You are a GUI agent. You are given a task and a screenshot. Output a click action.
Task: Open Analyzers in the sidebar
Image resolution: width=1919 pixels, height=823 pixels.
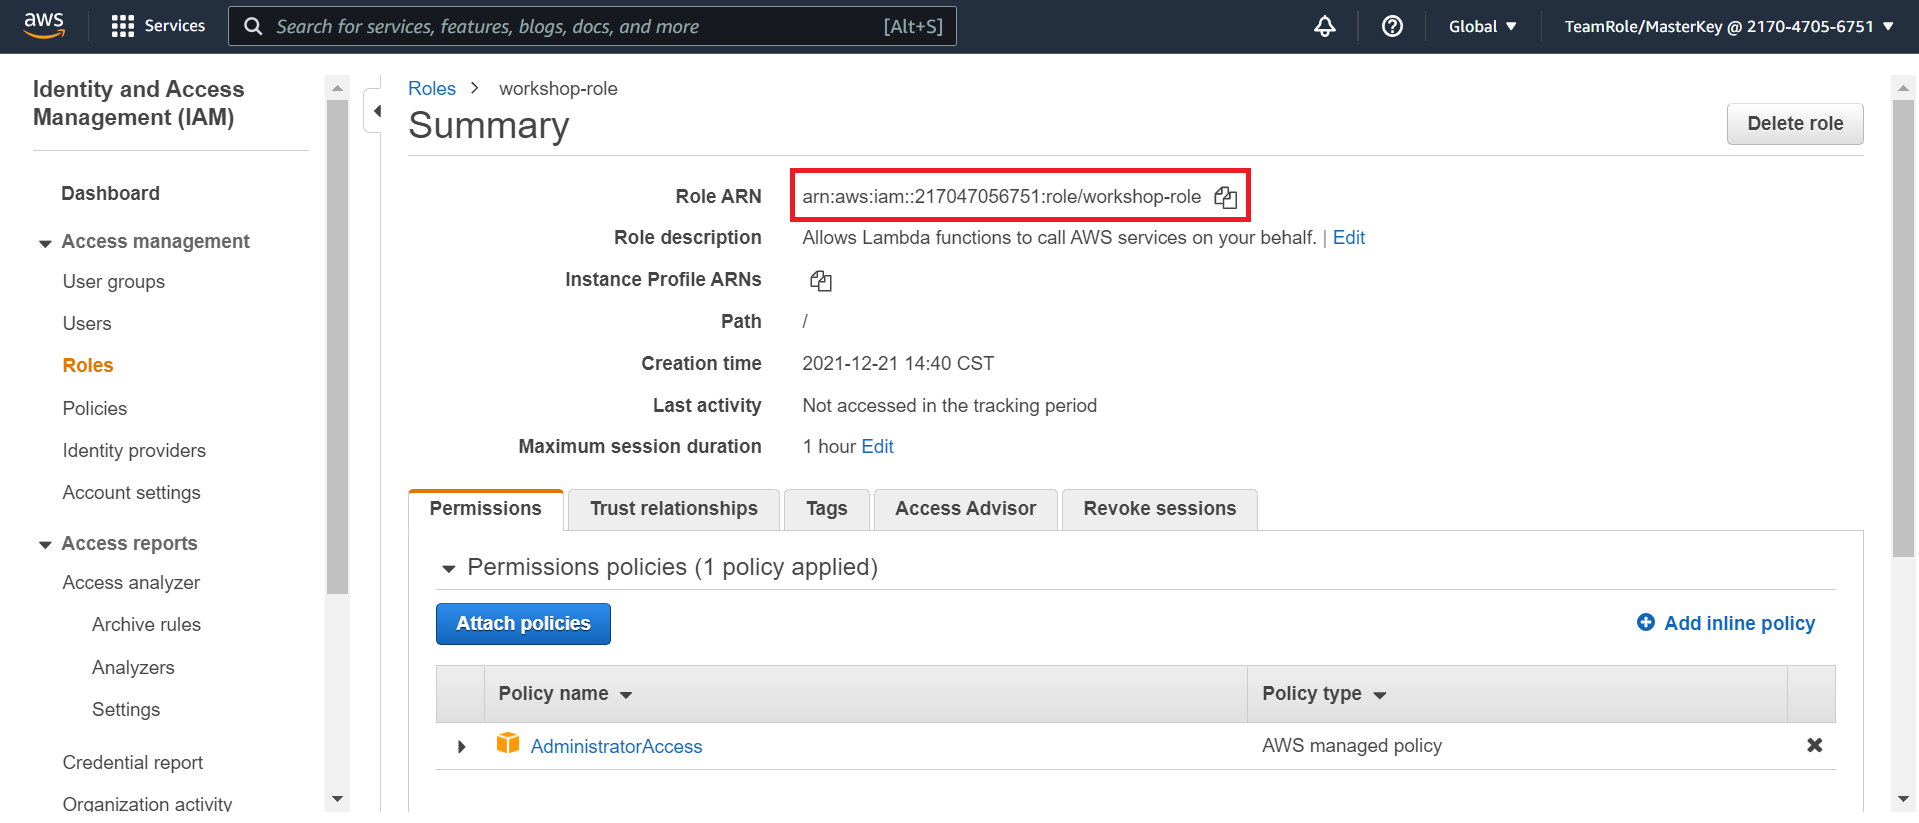point(133,668)
